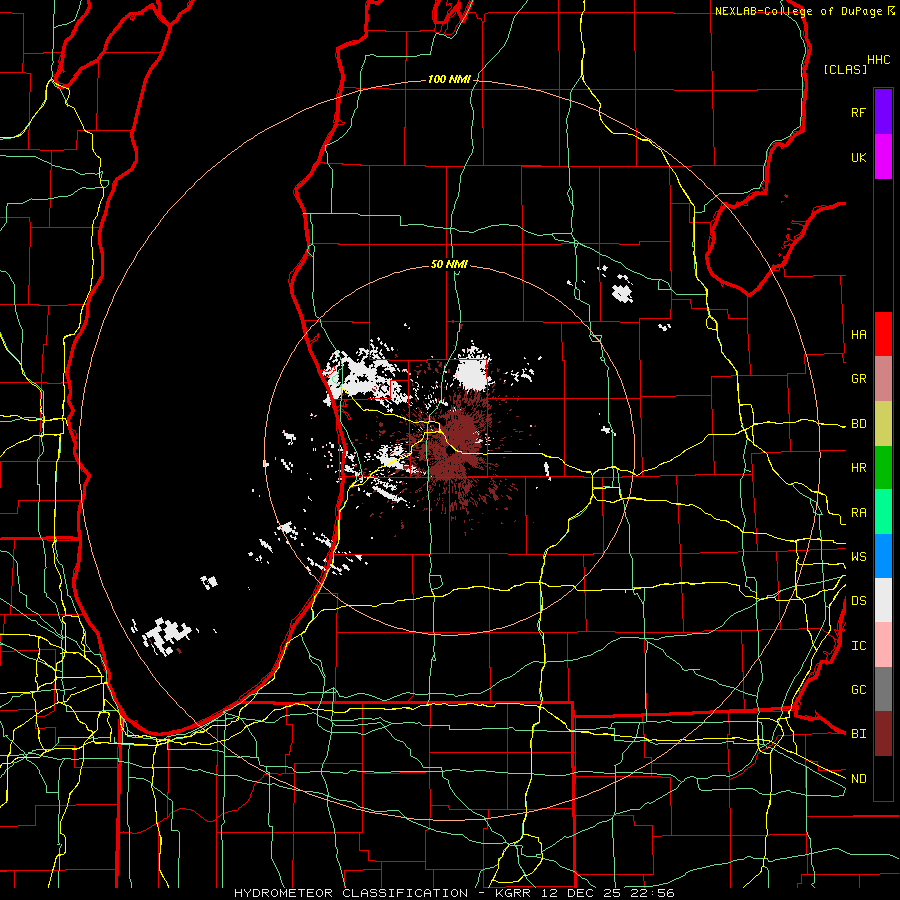The width and height of the screenshot is (900, 900).
Task: Click the 'HA' legend label
Action: 858,335
